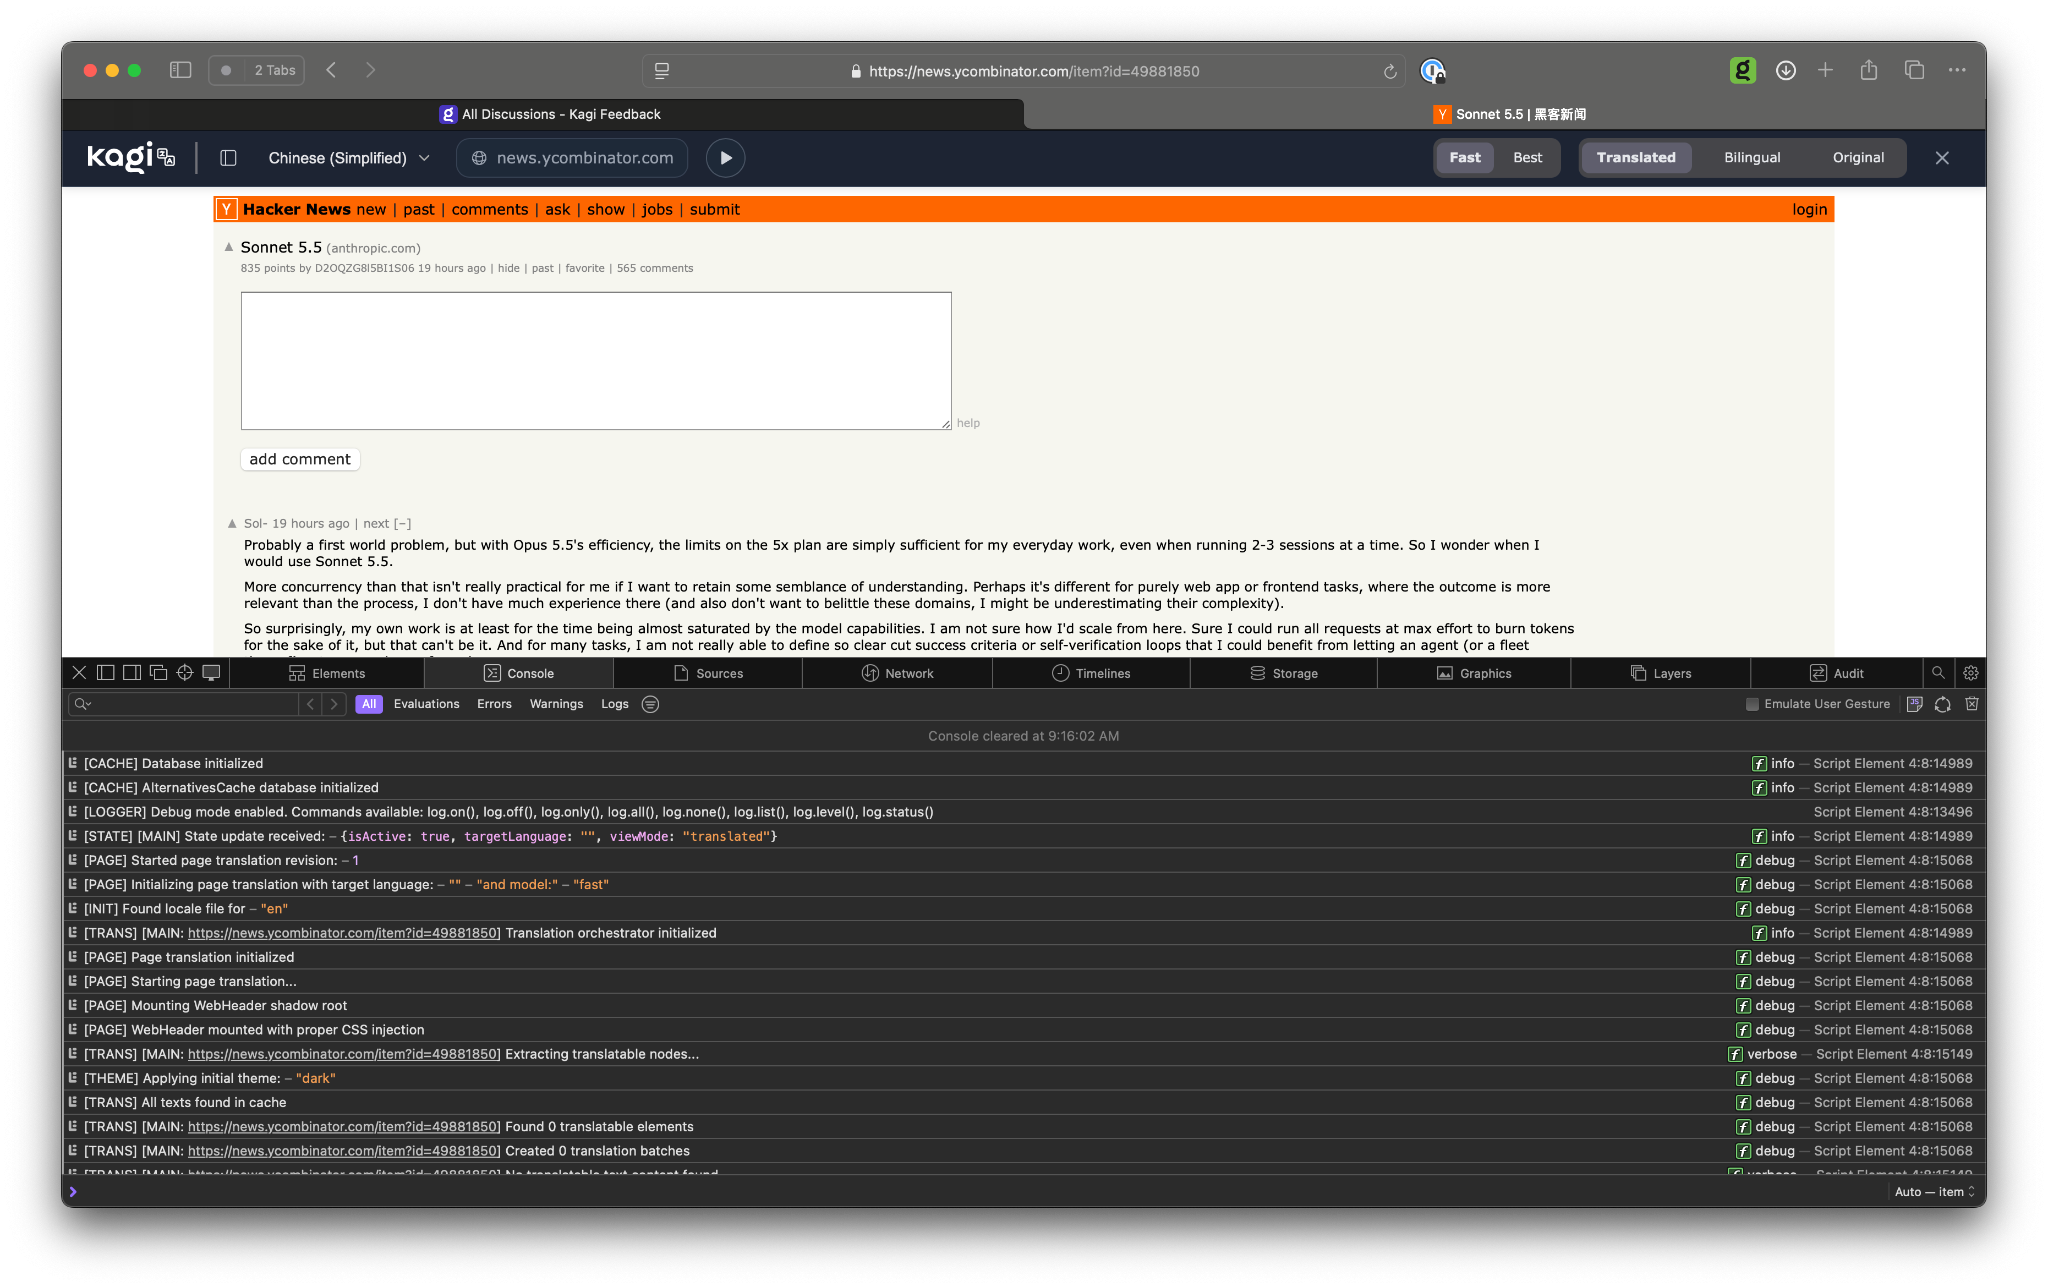Clear the console with trash icon
Screen dimensions: 2048x1288
tap(1971, 704)
